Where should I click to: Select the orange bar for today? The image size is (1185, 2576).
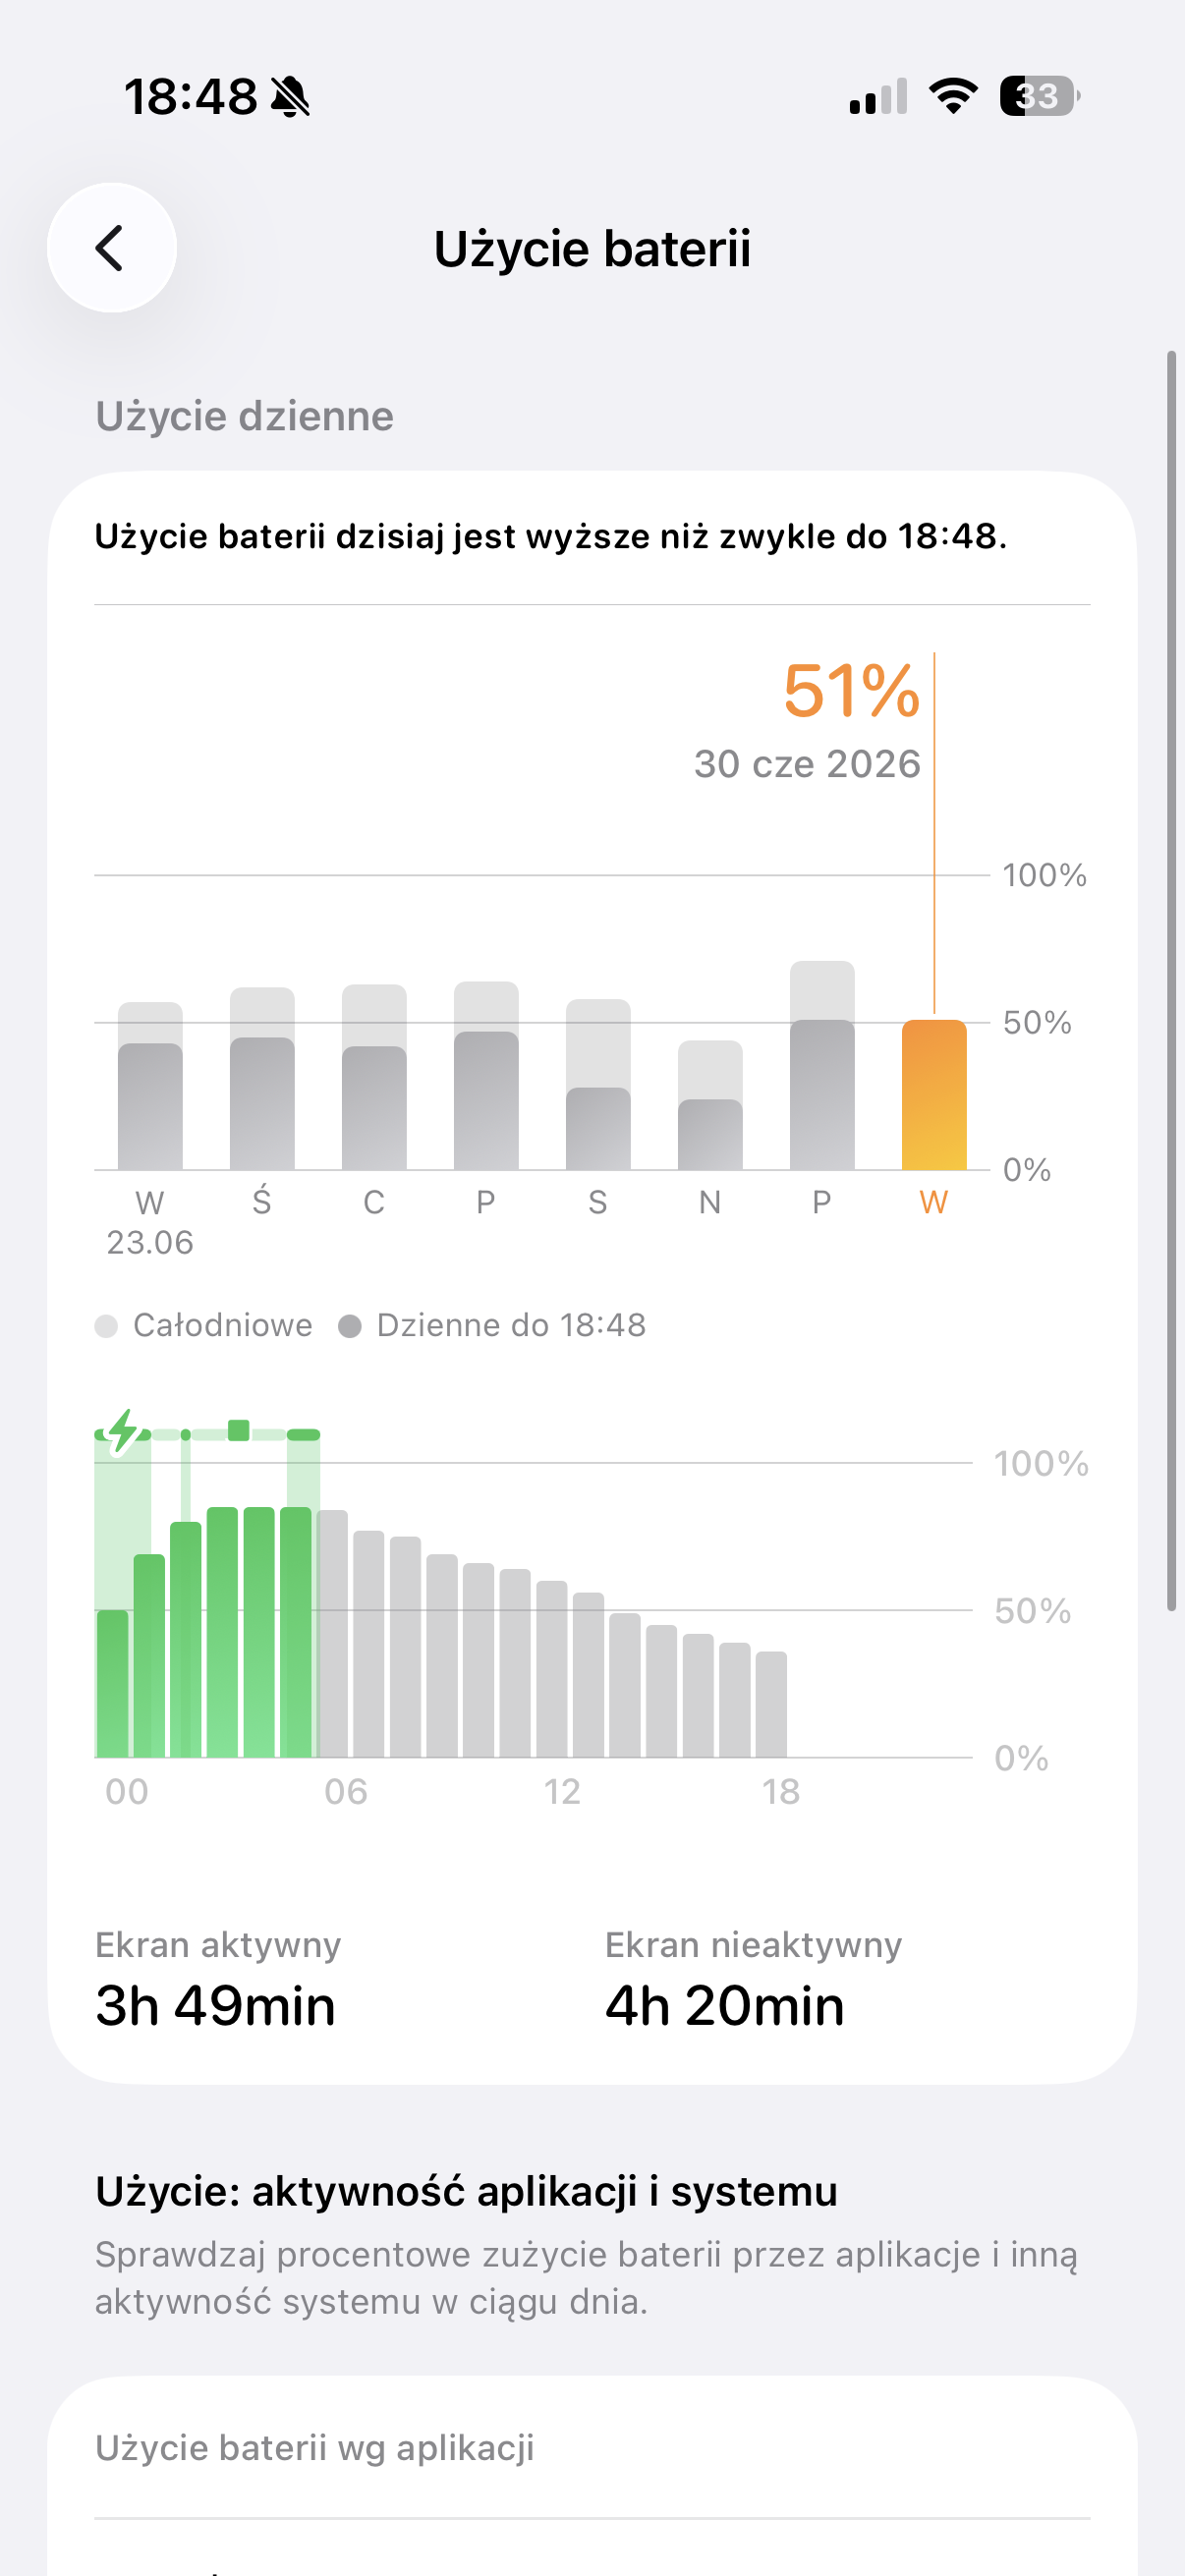tap(934, 1094)
